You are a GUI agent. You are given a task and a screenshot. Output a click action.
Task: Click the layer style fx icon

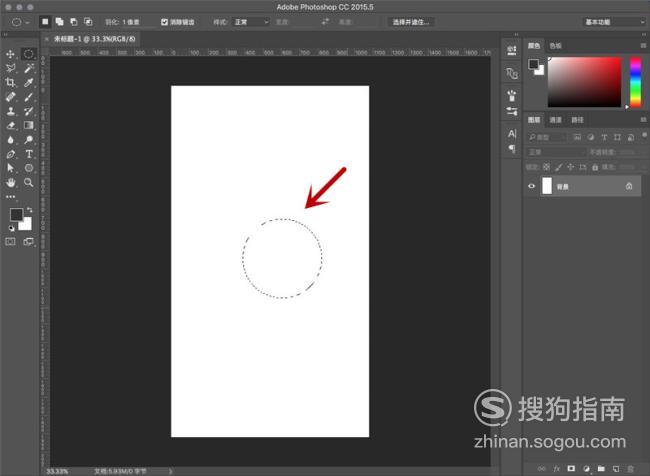556,469
